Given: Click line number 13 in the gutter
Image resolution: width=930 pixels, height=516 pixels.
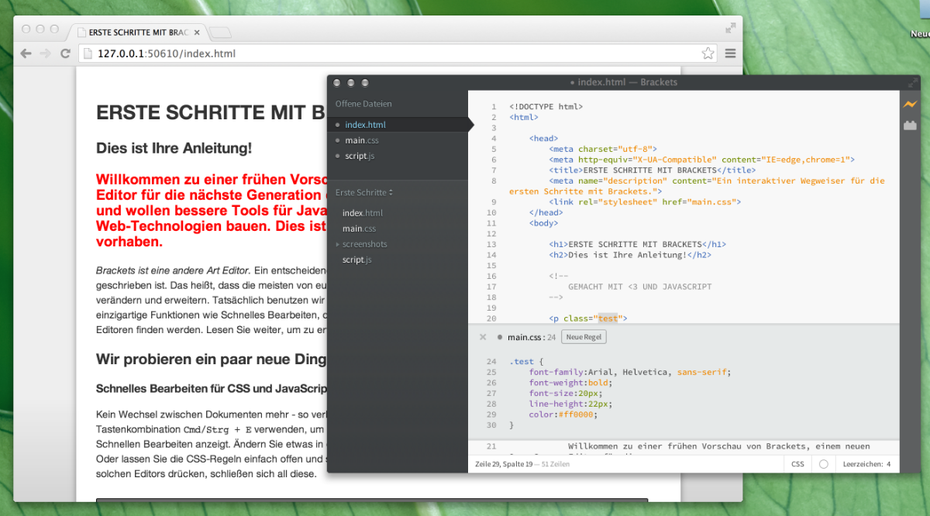Looking at the screenshot, I should [x=491, y=244].
